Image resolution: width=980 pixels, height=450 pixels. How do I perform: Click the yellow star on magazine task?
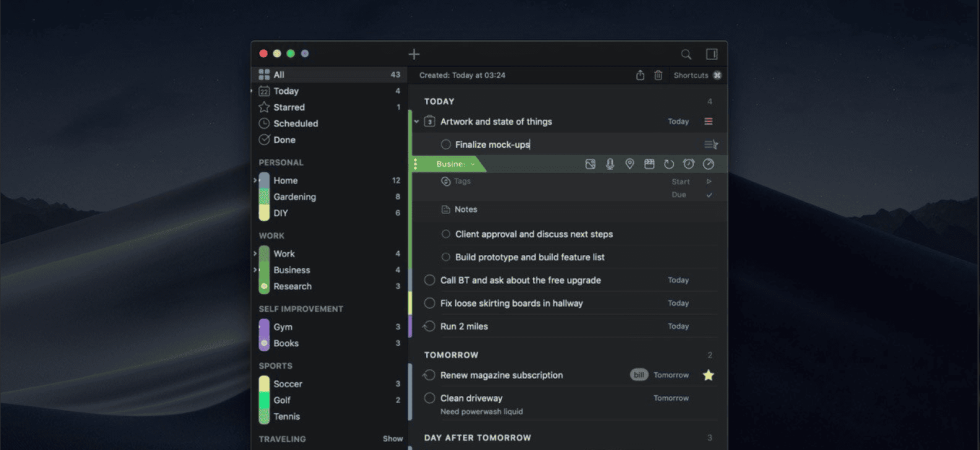click(708, 375)
